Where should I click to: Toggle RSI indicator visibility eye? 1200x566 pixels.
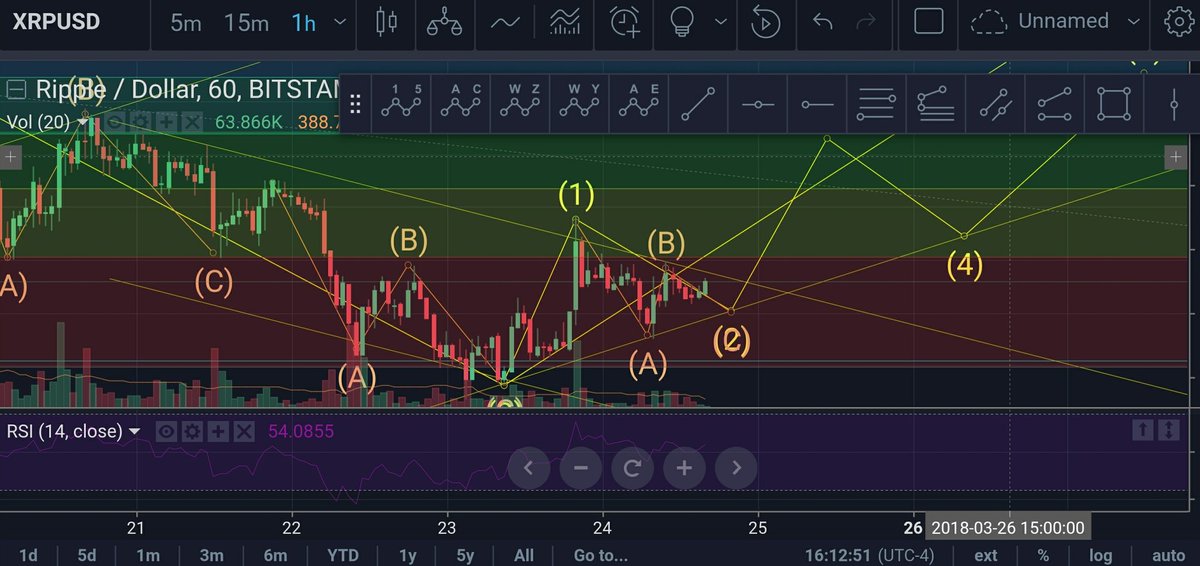point(167,432)
